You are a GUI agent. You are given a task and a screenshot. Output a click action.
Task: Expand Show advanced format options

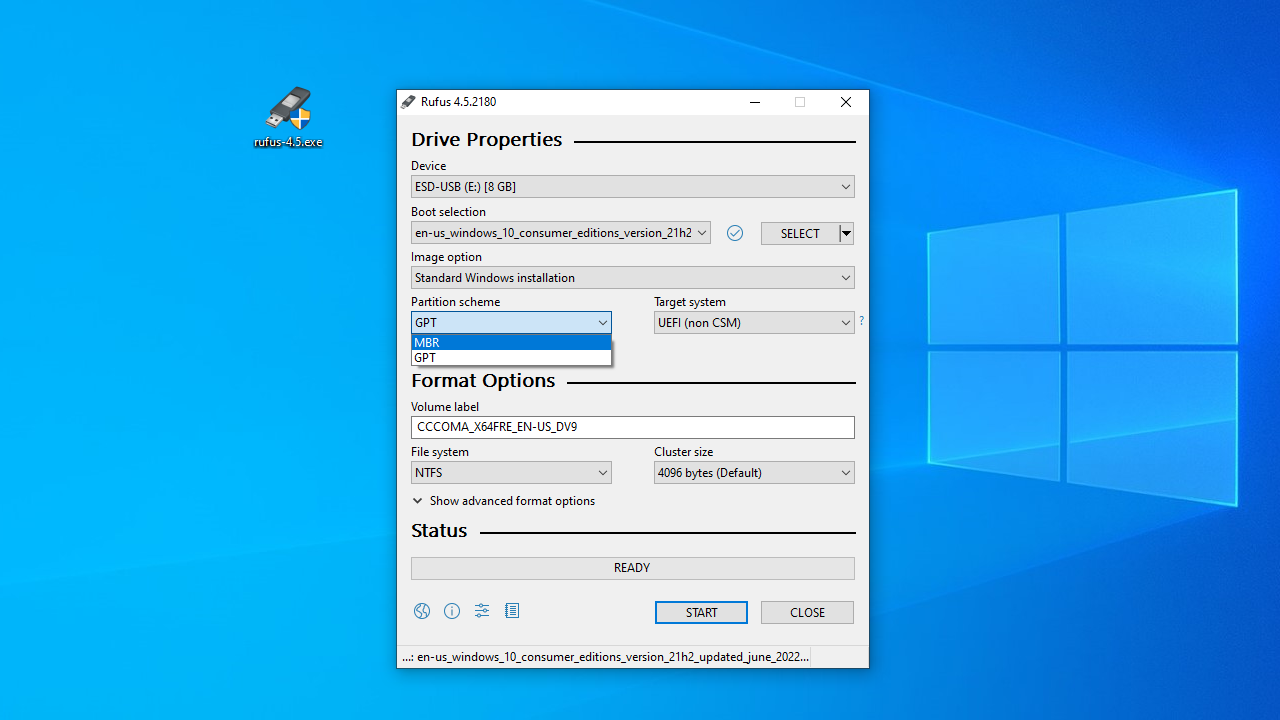point(503,501)
